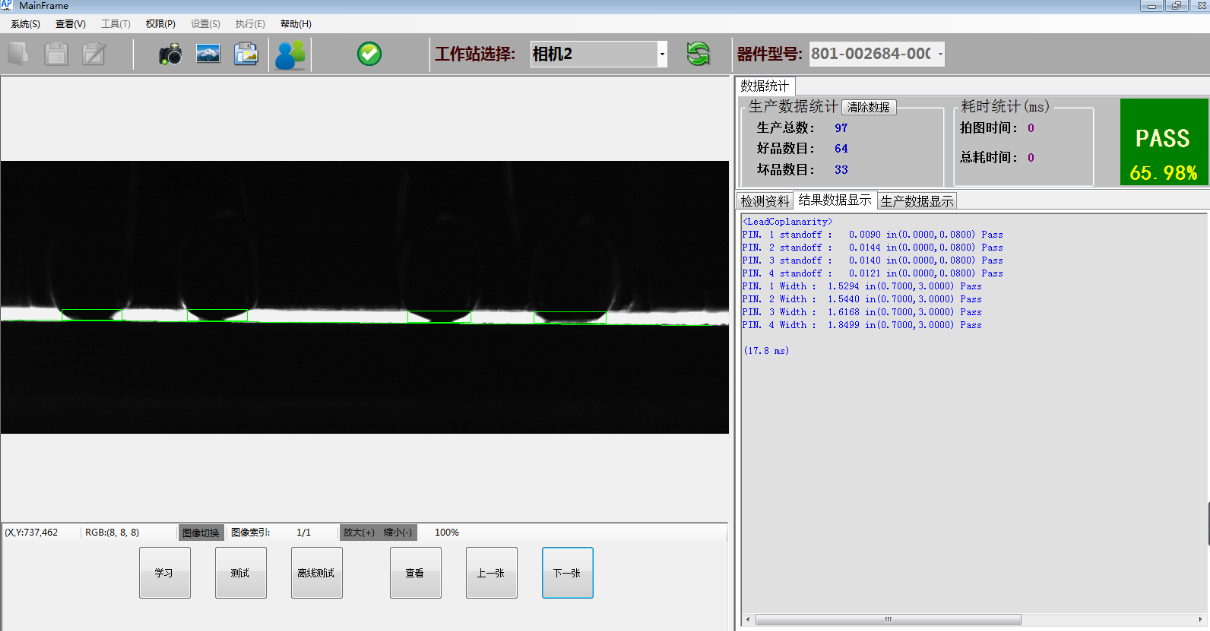The image size is (1210, 631).
Task: Click the green refresh arrows icon
Action: pos(698,54)
